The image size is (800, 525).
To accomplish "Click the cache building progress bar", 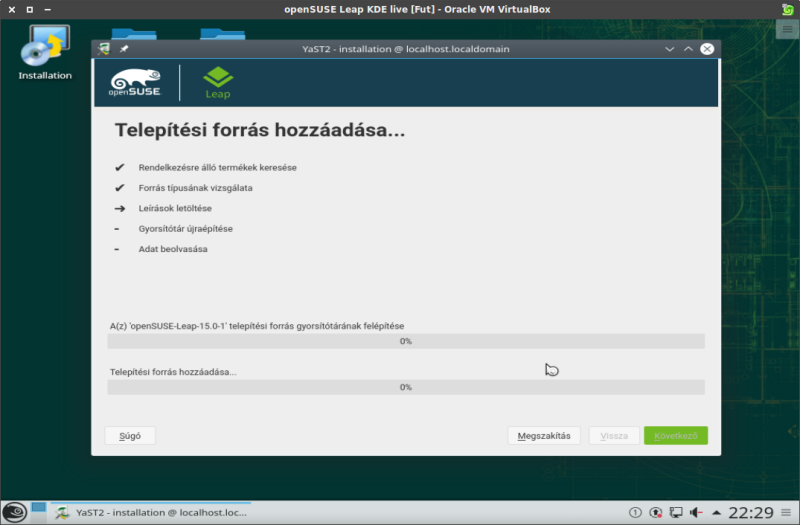I will pyautogui.click(x=406, y=341).
